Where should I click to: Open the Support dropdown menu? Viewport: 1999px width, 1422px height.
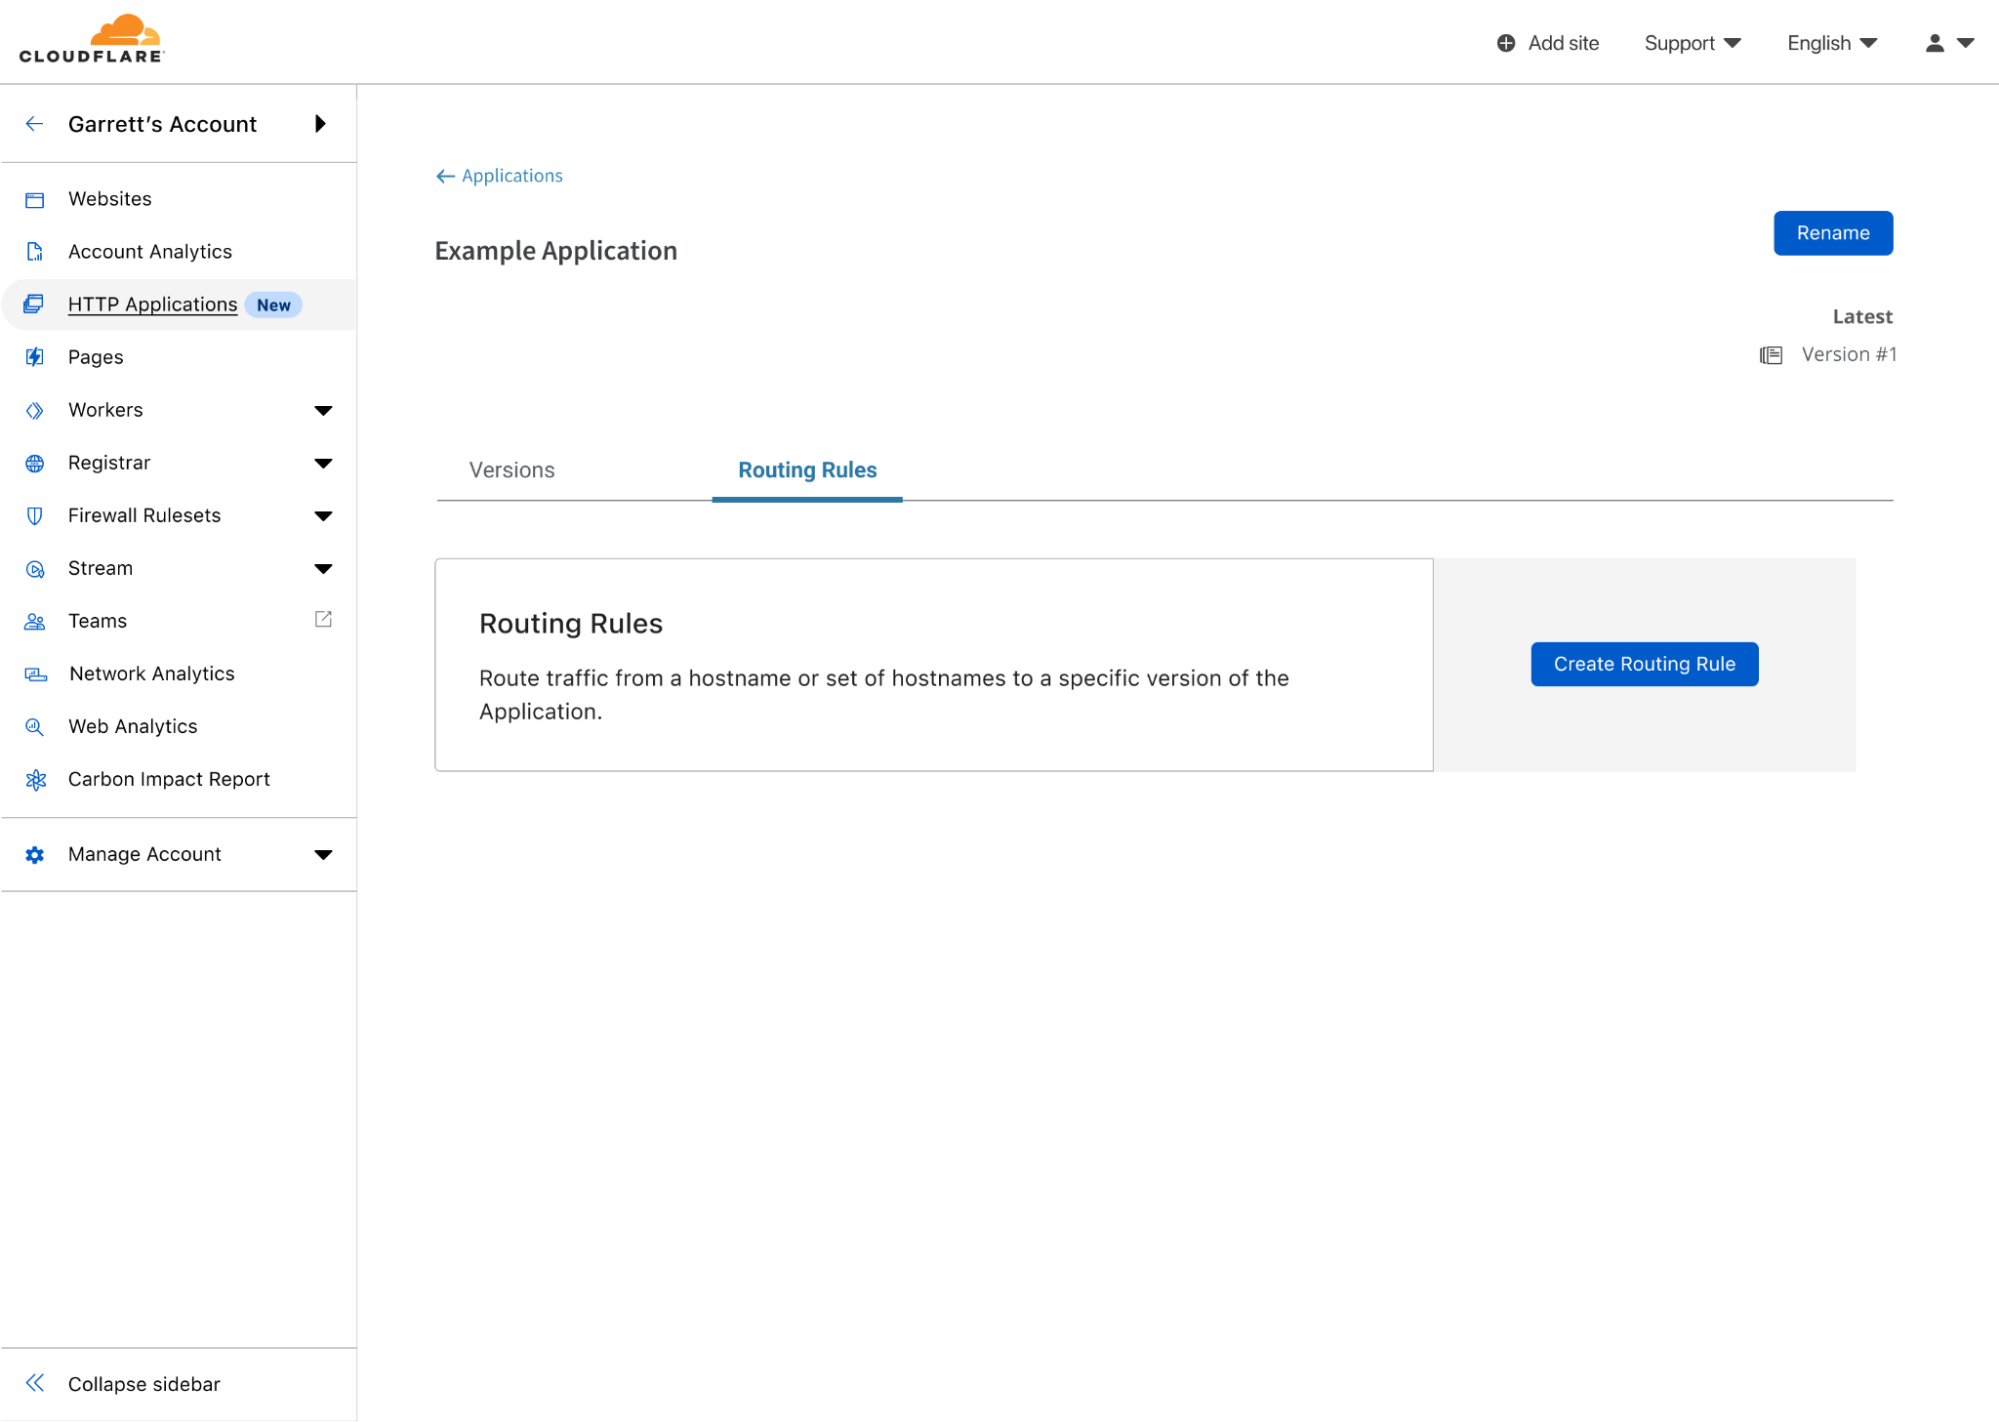tap(1691, 42)
